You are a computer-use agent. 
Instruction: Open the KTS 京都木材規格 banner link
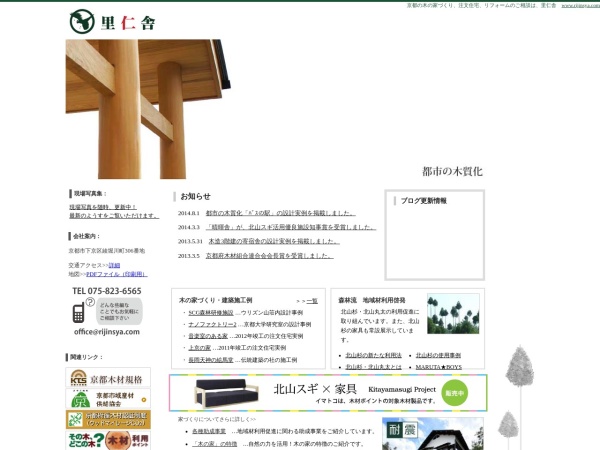[108, 378]
